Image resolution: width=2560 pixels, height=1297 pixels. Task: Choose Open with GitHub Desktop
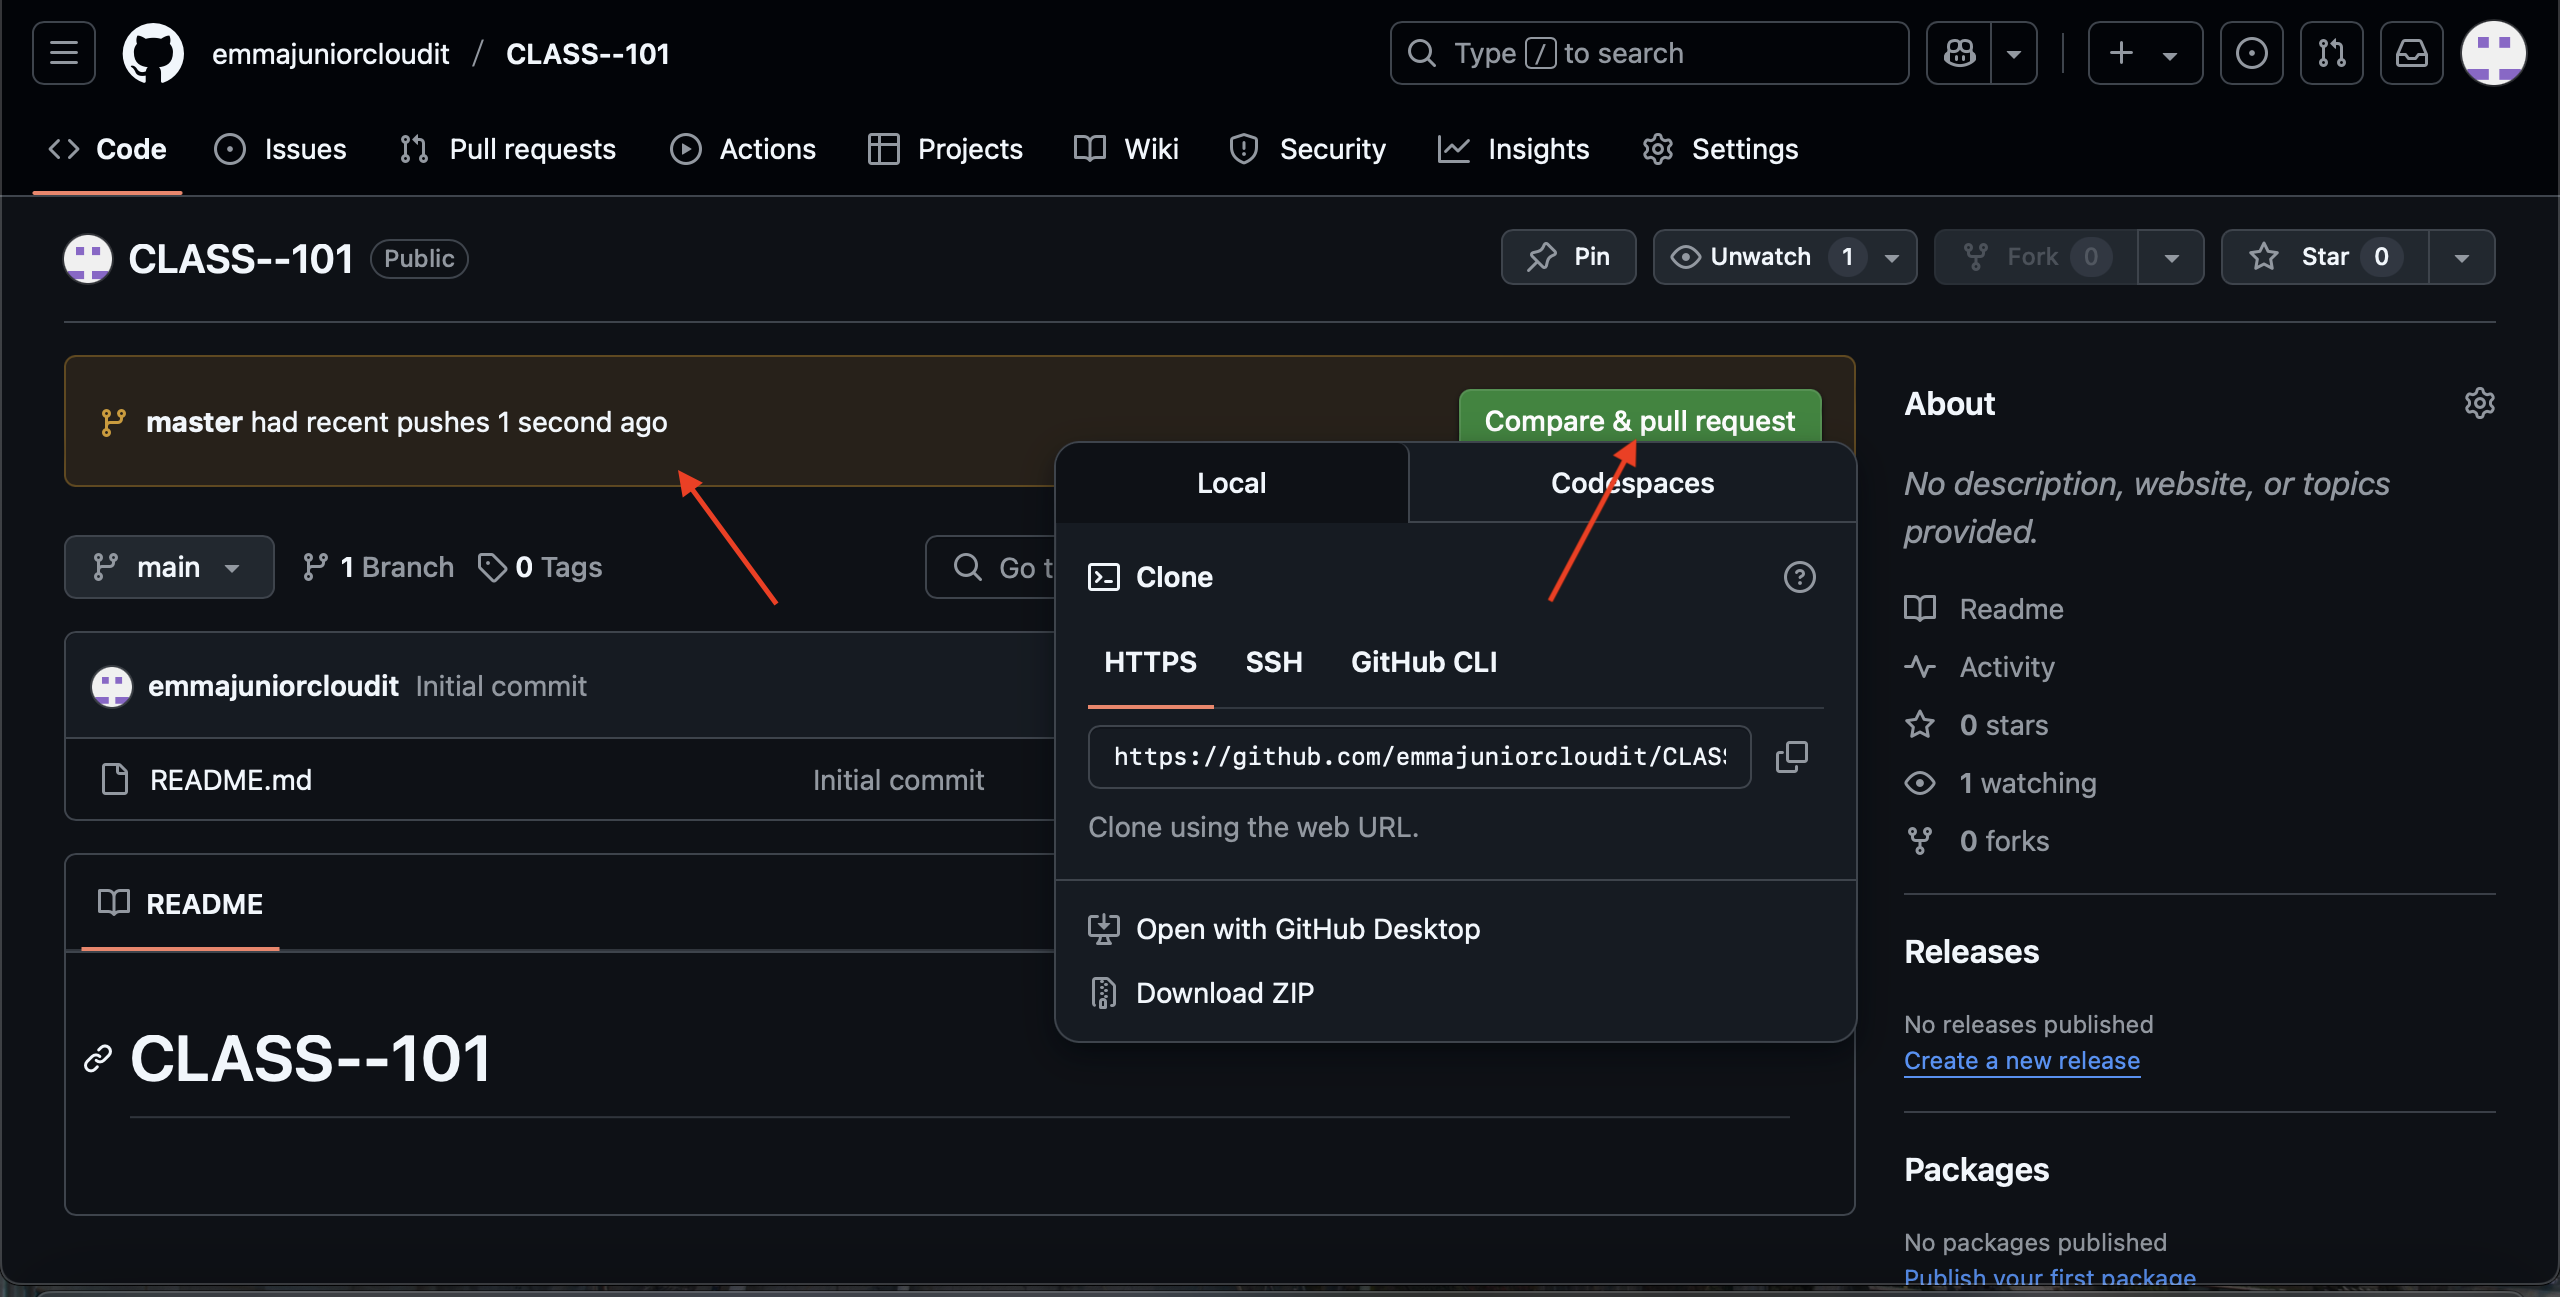point(1284,929)
